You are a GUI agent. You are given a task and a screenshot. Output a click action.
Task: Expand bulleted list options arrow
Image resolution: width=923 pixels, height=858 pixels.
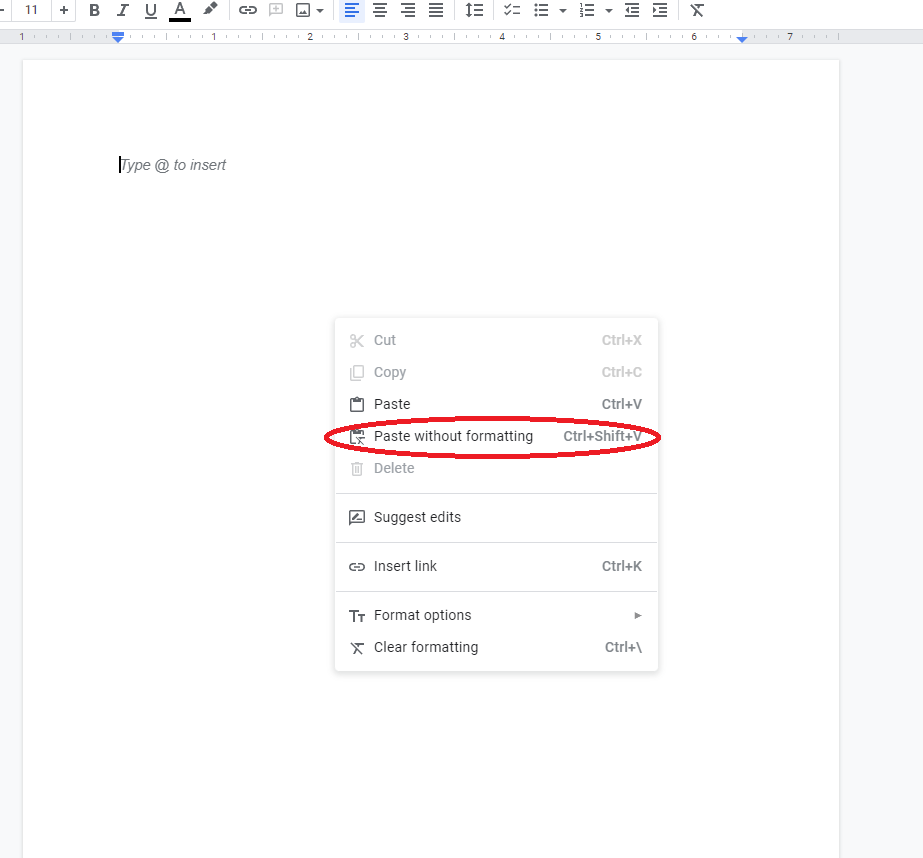click(563, 11)
